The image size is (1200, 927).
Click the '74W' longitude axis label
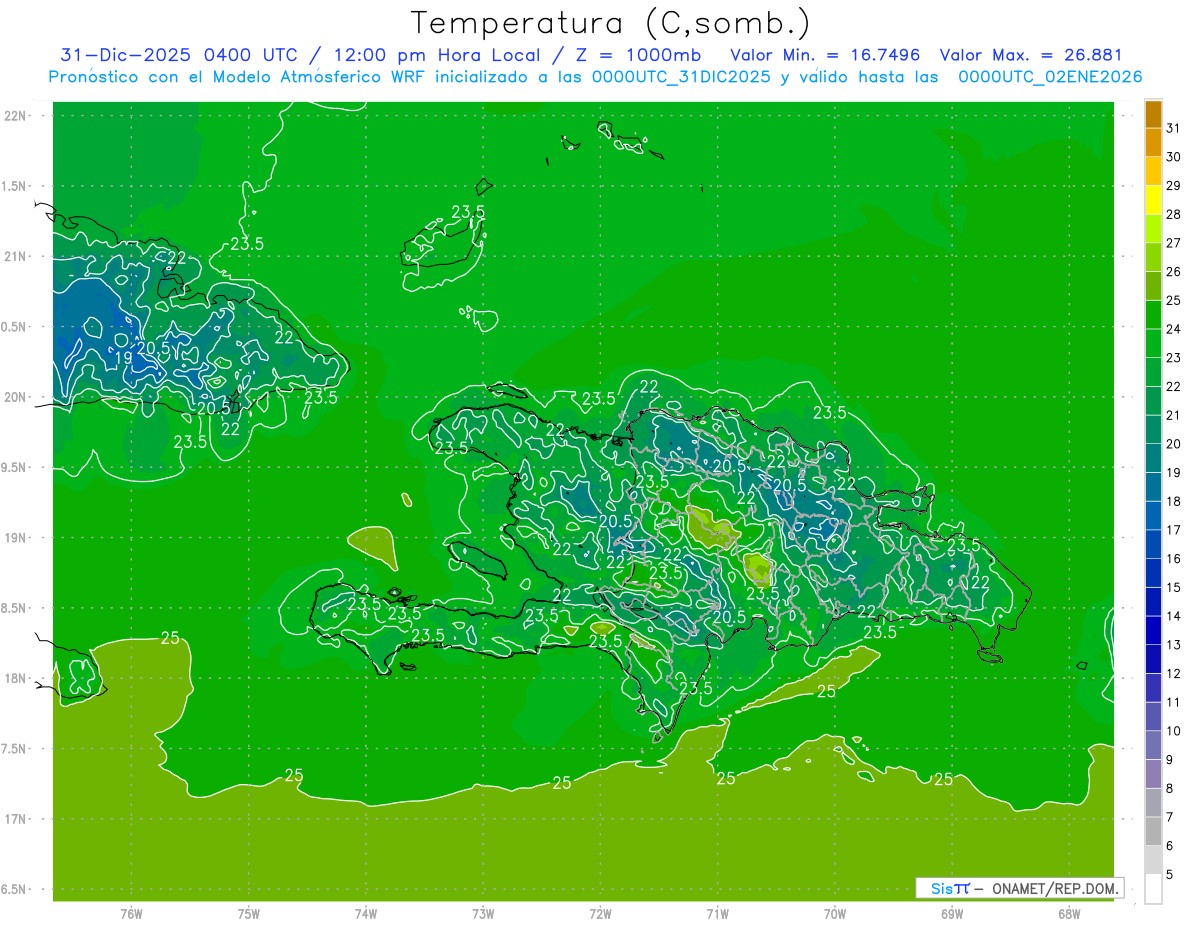click(x=365, y=914)
